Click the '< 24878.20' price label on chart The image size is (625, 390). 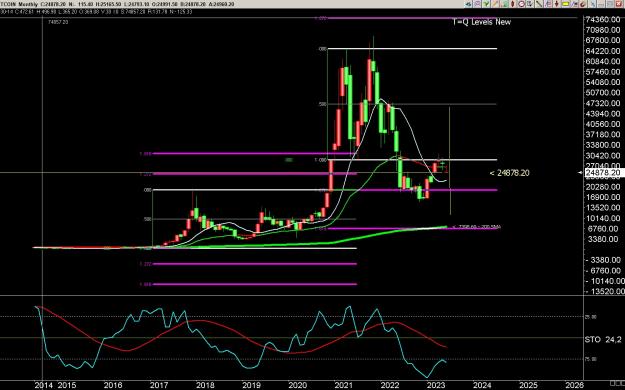coord(509,173)
